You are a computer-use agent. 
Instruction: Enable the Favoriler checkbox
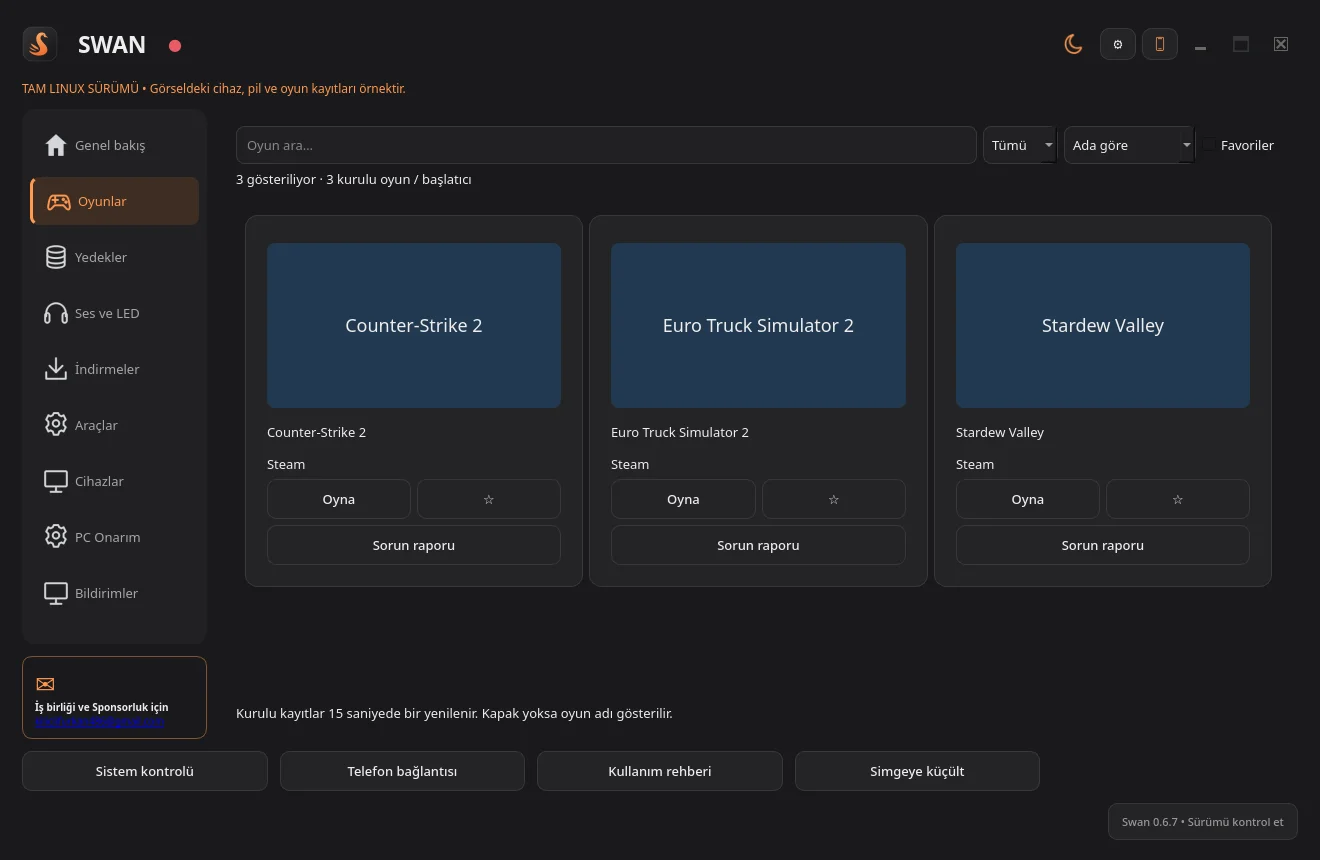click(1210, 145)
